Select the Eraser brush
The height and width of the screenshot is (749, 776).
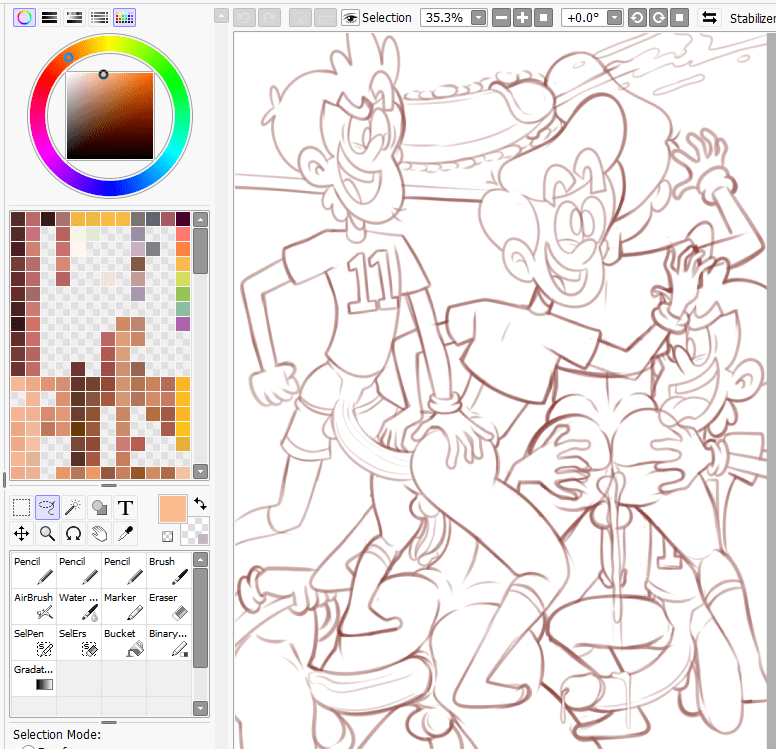click(x=168, y=606)
